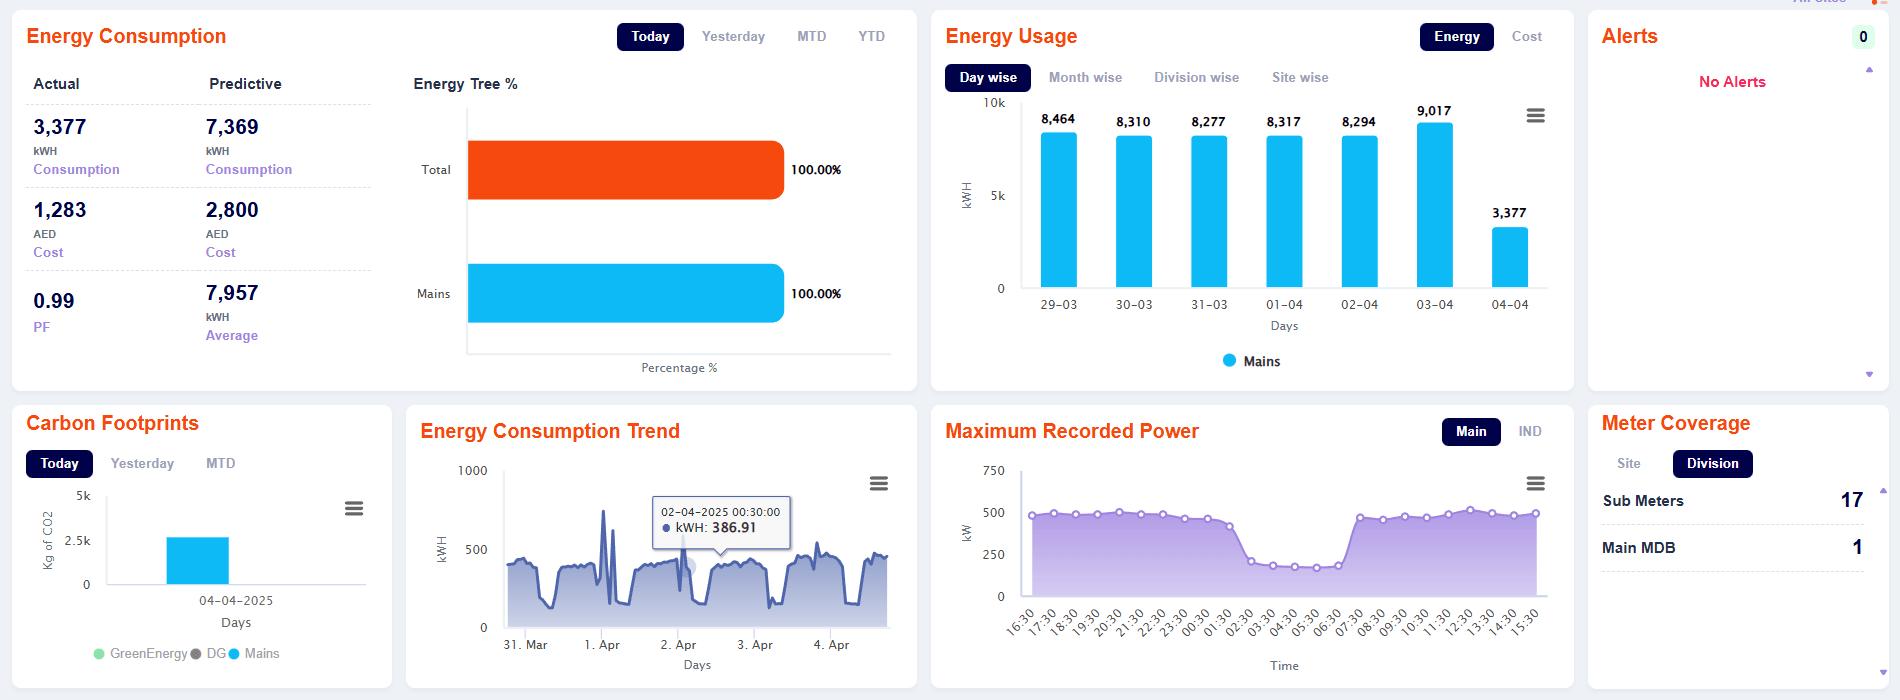Click the Energy Tree % heading
This screenshot has width=1900, height=700.
pos(465,84)
